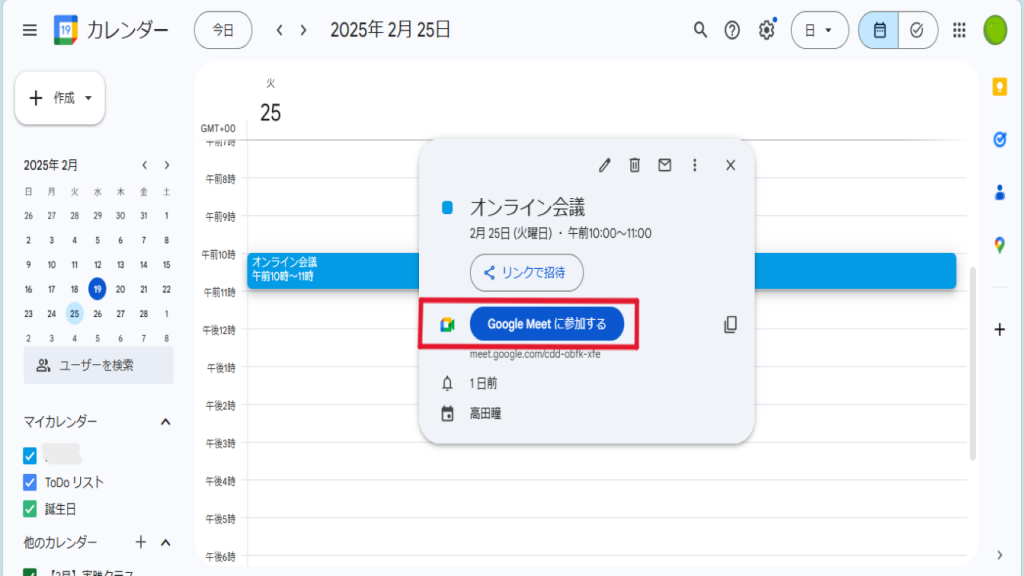Image resolution: width=1024 pixels, height=576 pixels.
Task: Open Google Maps in side panel
Action: point(999,245)
